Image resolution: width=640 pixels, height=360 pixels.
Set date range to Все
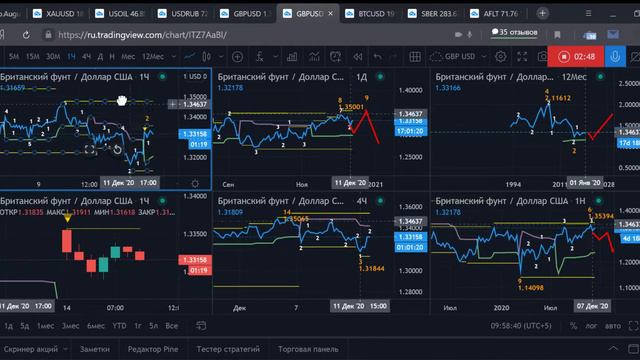click(x=171, y=326)
